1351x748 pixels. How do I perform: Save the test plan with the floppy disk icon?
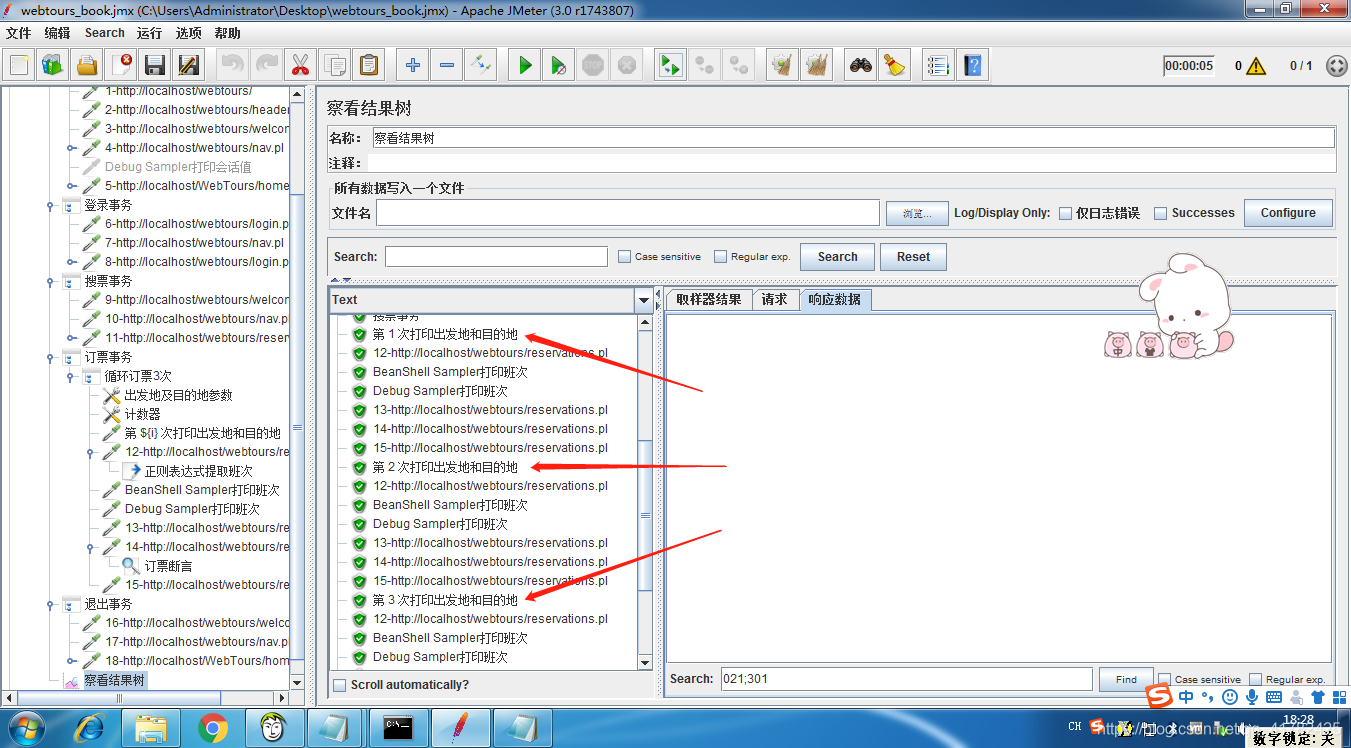[x=155, y=66]
